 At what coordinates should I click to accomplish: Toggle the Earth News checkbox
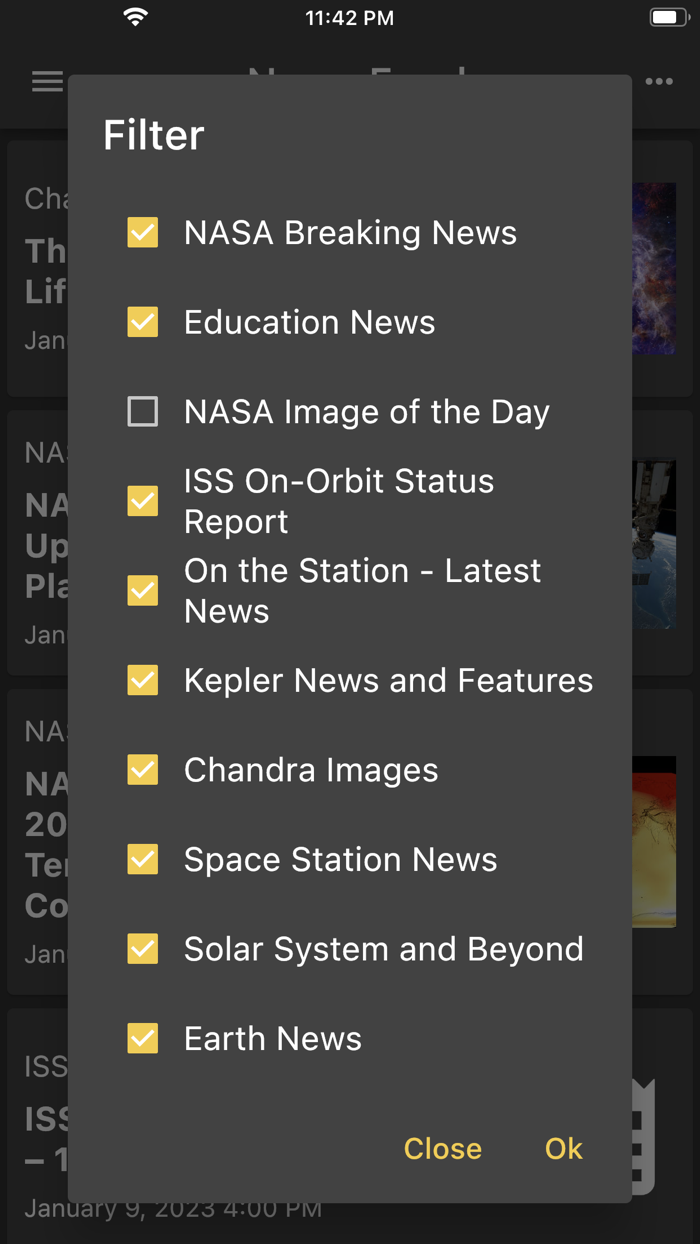[x=142, y=1038]
